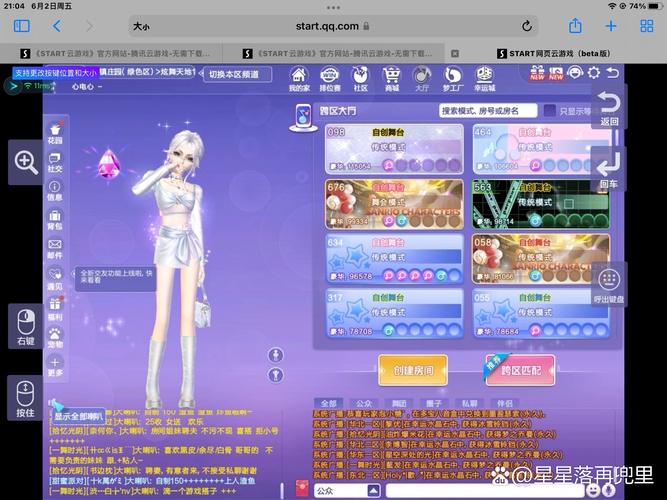Open 背包 backpack sidebar icon
The height and width of the screenshot is (500, 667).
55,220
